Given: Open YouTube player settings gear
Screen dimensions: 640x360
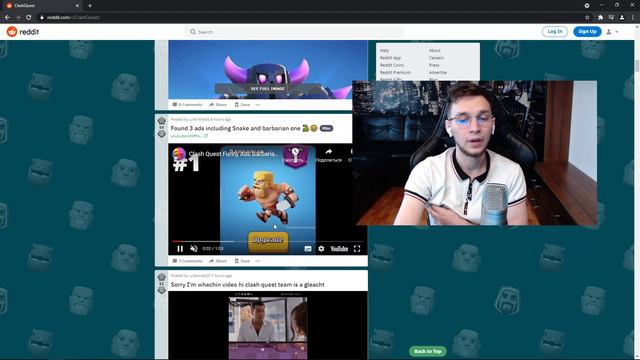Looking at the screenshot, I should point(321,249).
